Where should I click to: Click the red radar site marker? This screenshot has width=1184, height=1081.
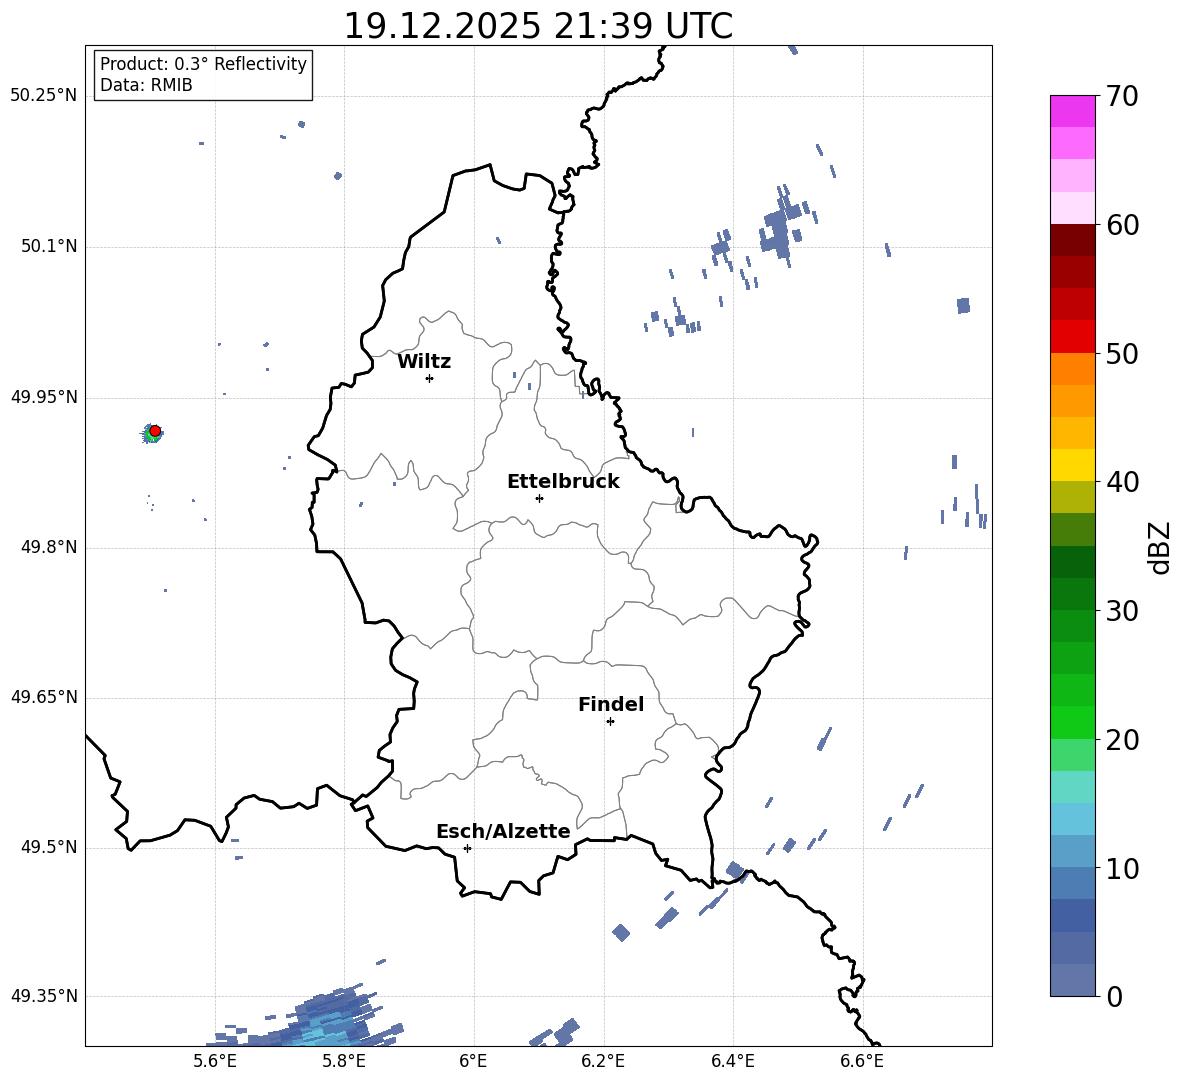155,431
